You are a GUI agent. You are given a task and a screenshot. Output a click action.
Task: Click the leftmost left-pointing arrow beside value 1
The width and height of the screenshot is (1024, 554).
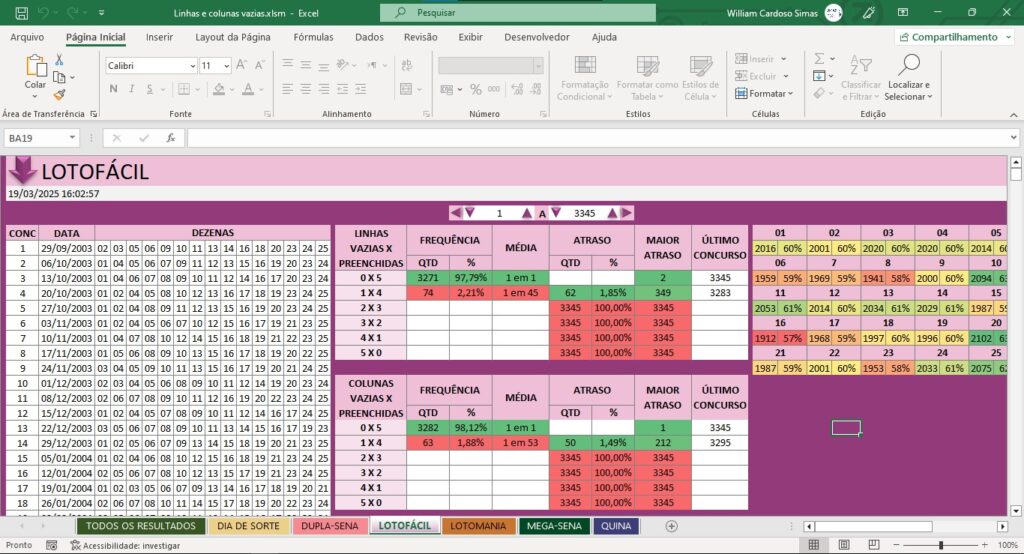455,213
